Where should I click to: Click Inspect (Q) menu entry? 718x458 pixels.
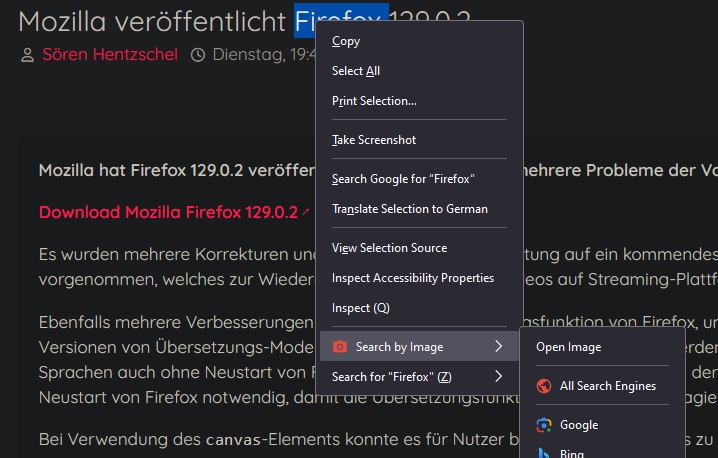(361, 308)
